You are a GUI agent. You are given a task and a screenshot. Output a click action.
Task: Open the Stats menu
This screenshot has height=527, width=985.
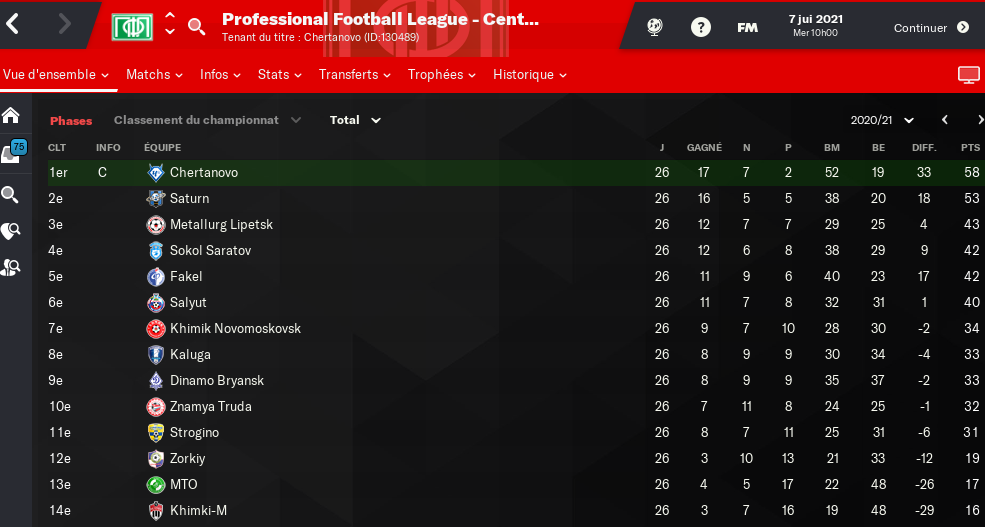click(279, 75)
